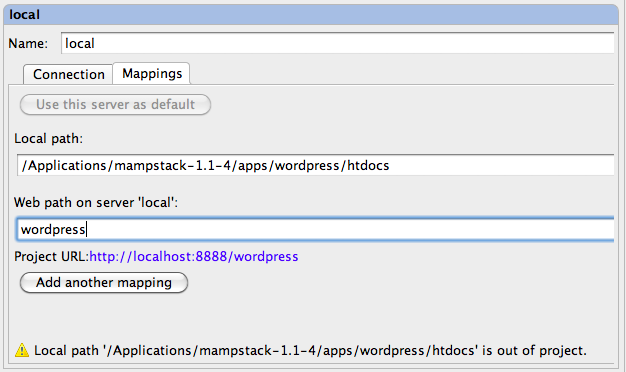The width and height of the screenshot is (626, 372).
Task: Click 'Use this server as default' button
Action: pyautogui.click(x=115, y=105)
